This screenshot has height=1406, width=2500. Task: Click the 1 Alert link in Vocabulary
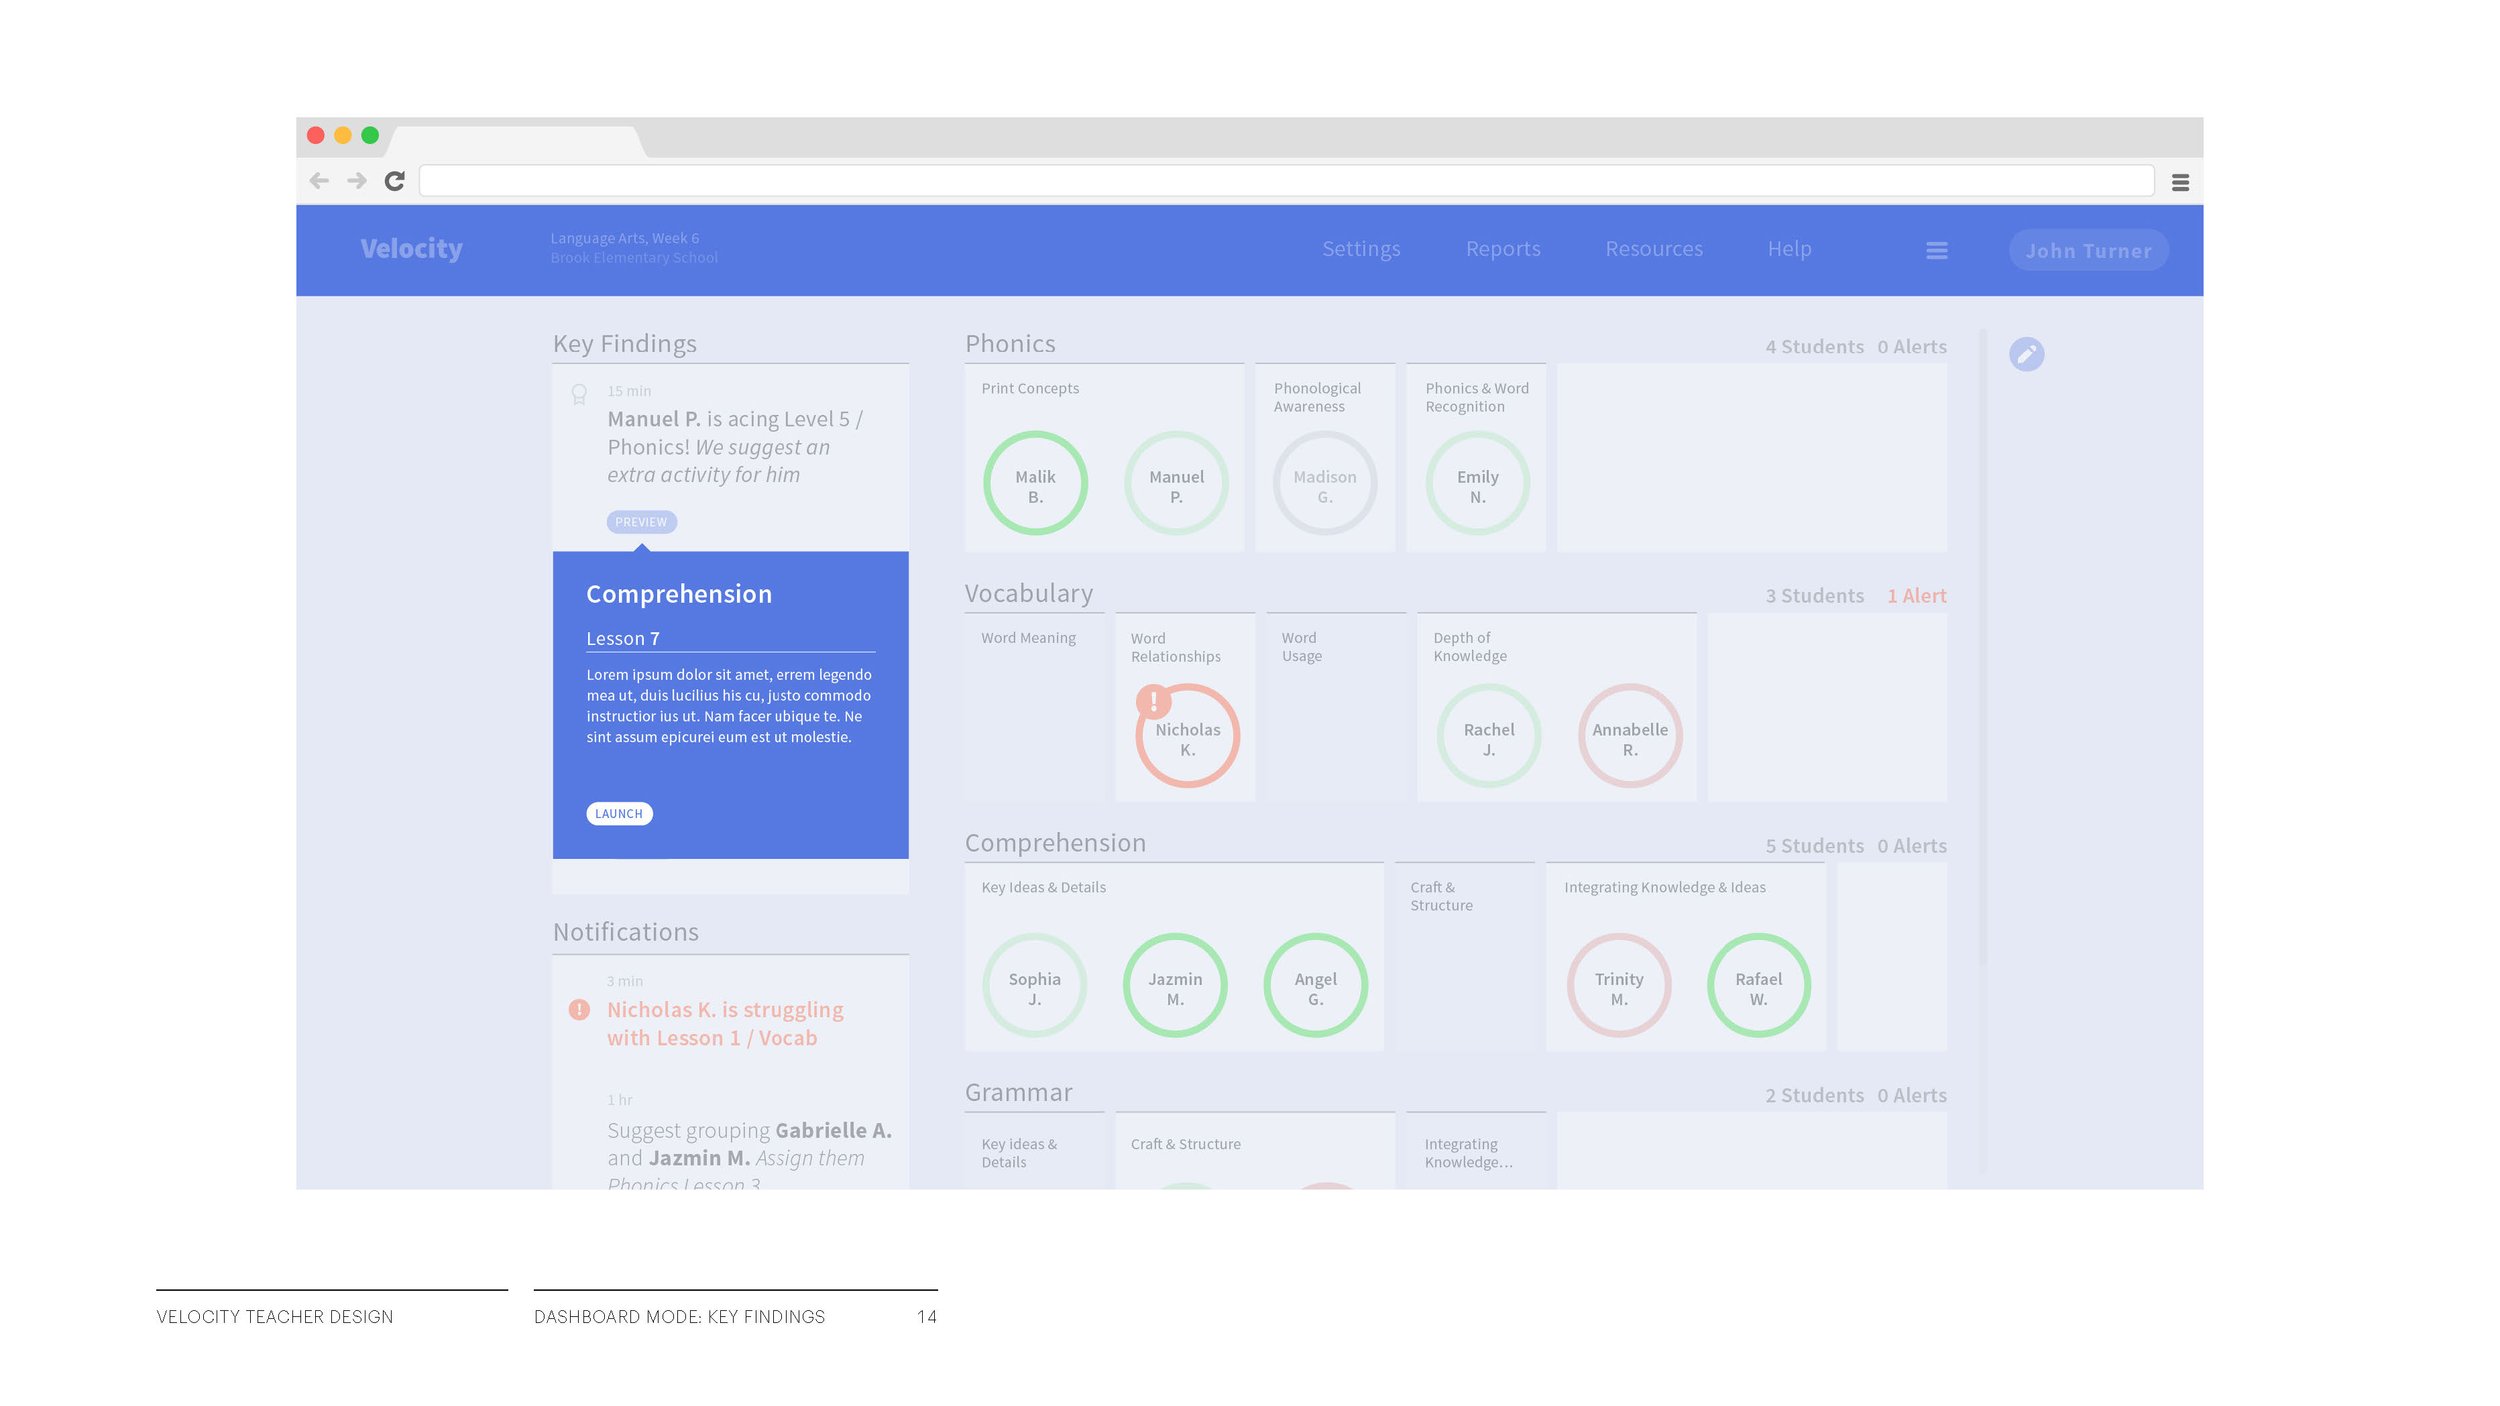tap(1915, 596)
